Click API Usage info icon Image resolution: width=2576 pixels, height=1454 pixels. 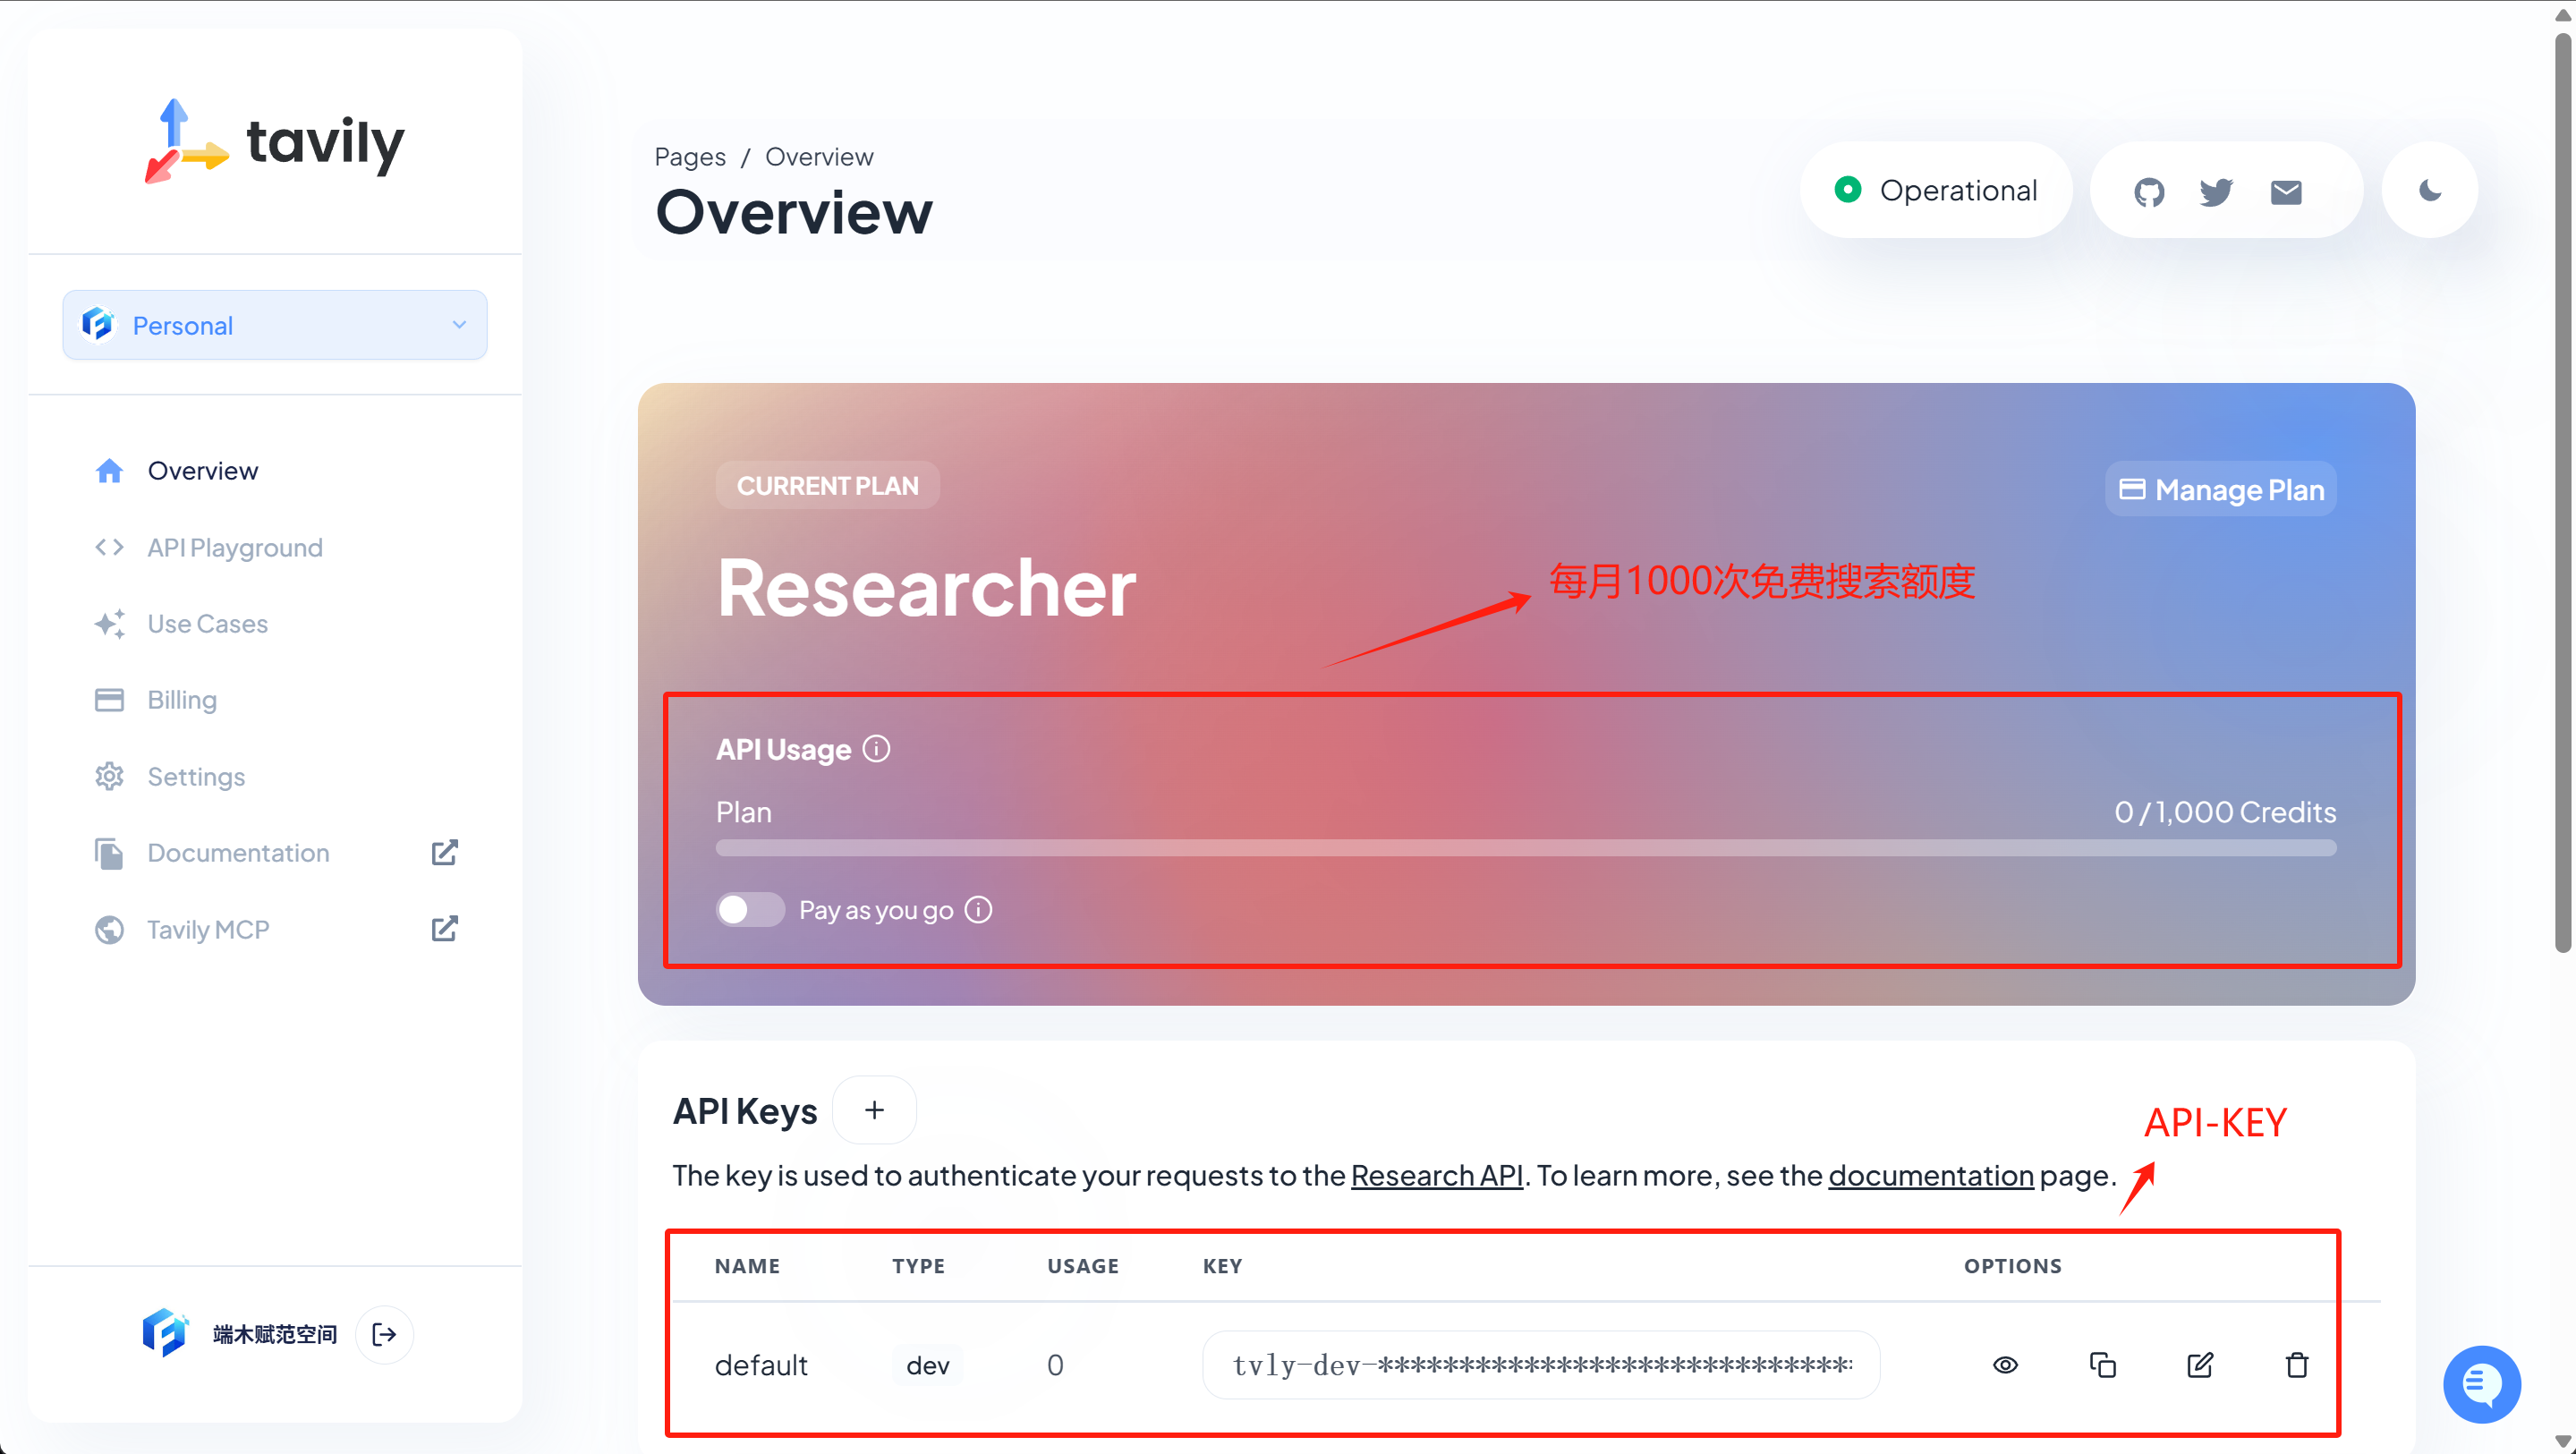(876, 749)
